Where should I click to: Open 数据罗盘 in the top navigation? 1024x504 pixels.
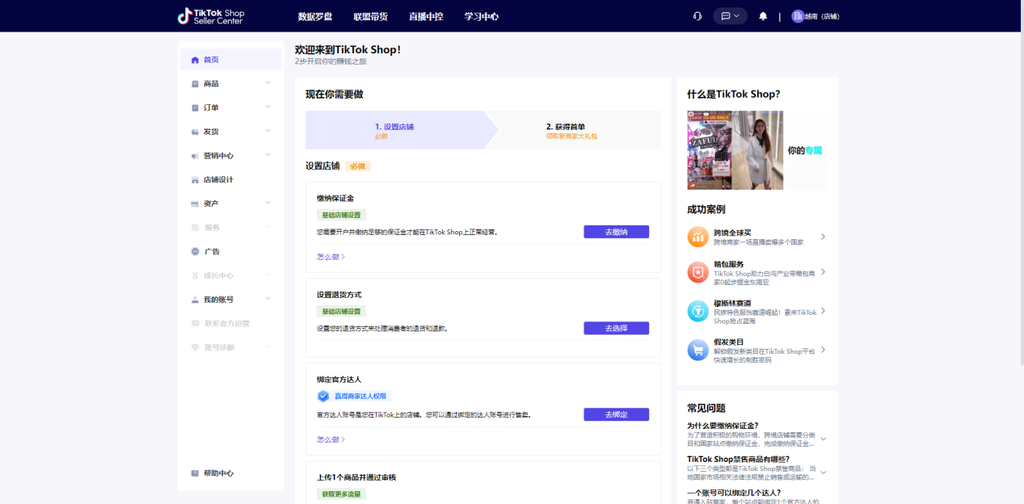315,16
